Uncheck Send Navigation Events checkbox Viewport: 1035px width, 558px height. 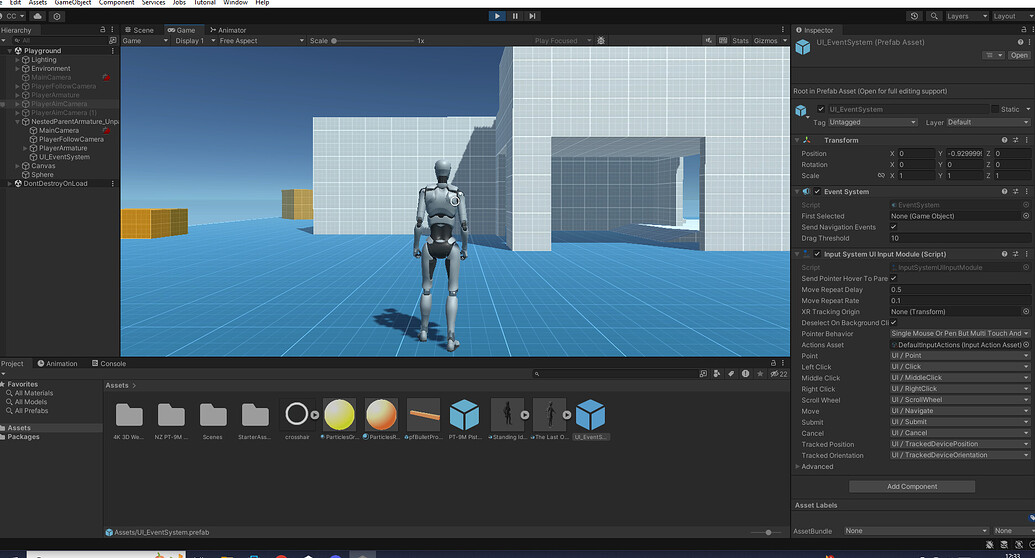pyautogui.click(x=893, y=227)
